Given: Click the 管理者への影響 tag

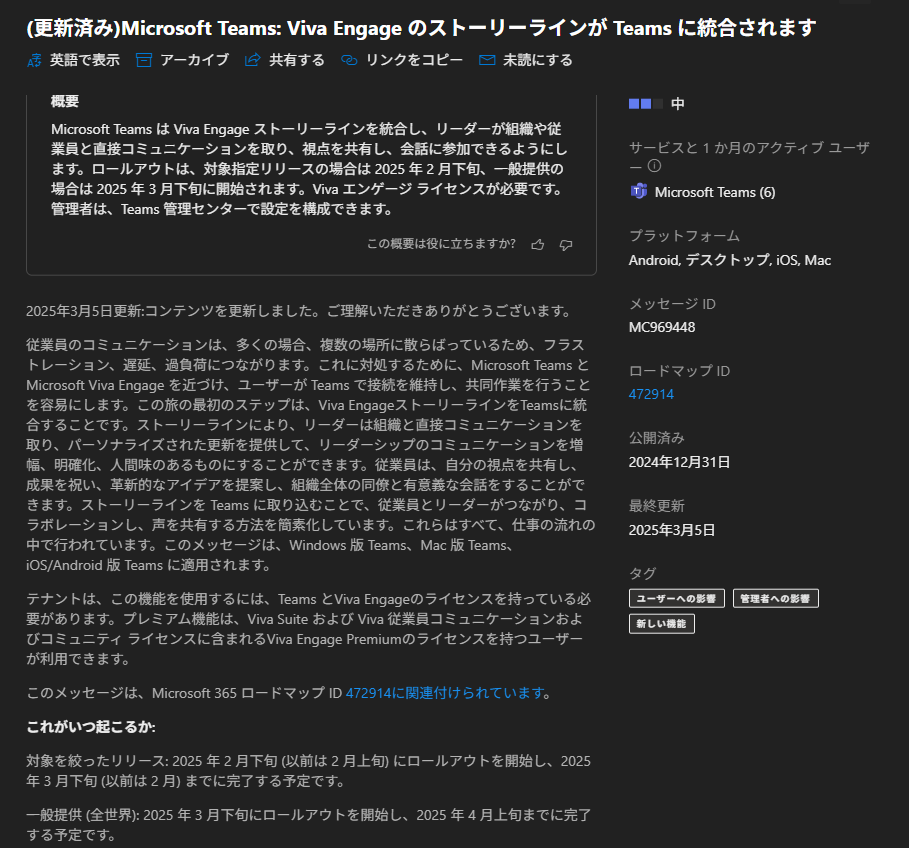Looking at the screenshot, I should coord(776,599).
